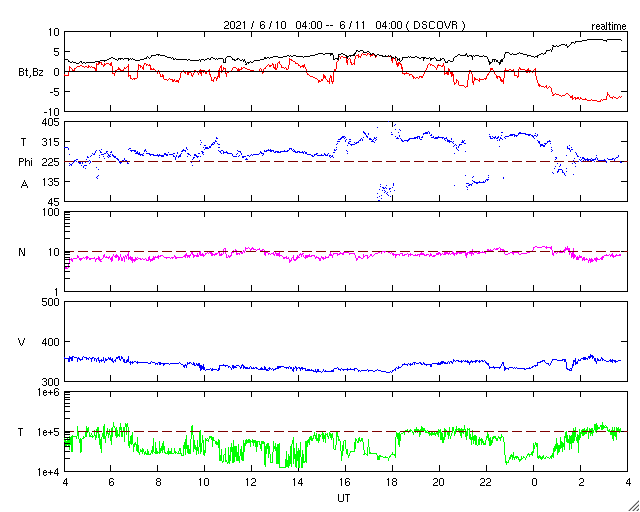Click the '45' tick on Phi panel
Image resolution: width=640 pixels, height=512 pixels.
coord(54,202)
